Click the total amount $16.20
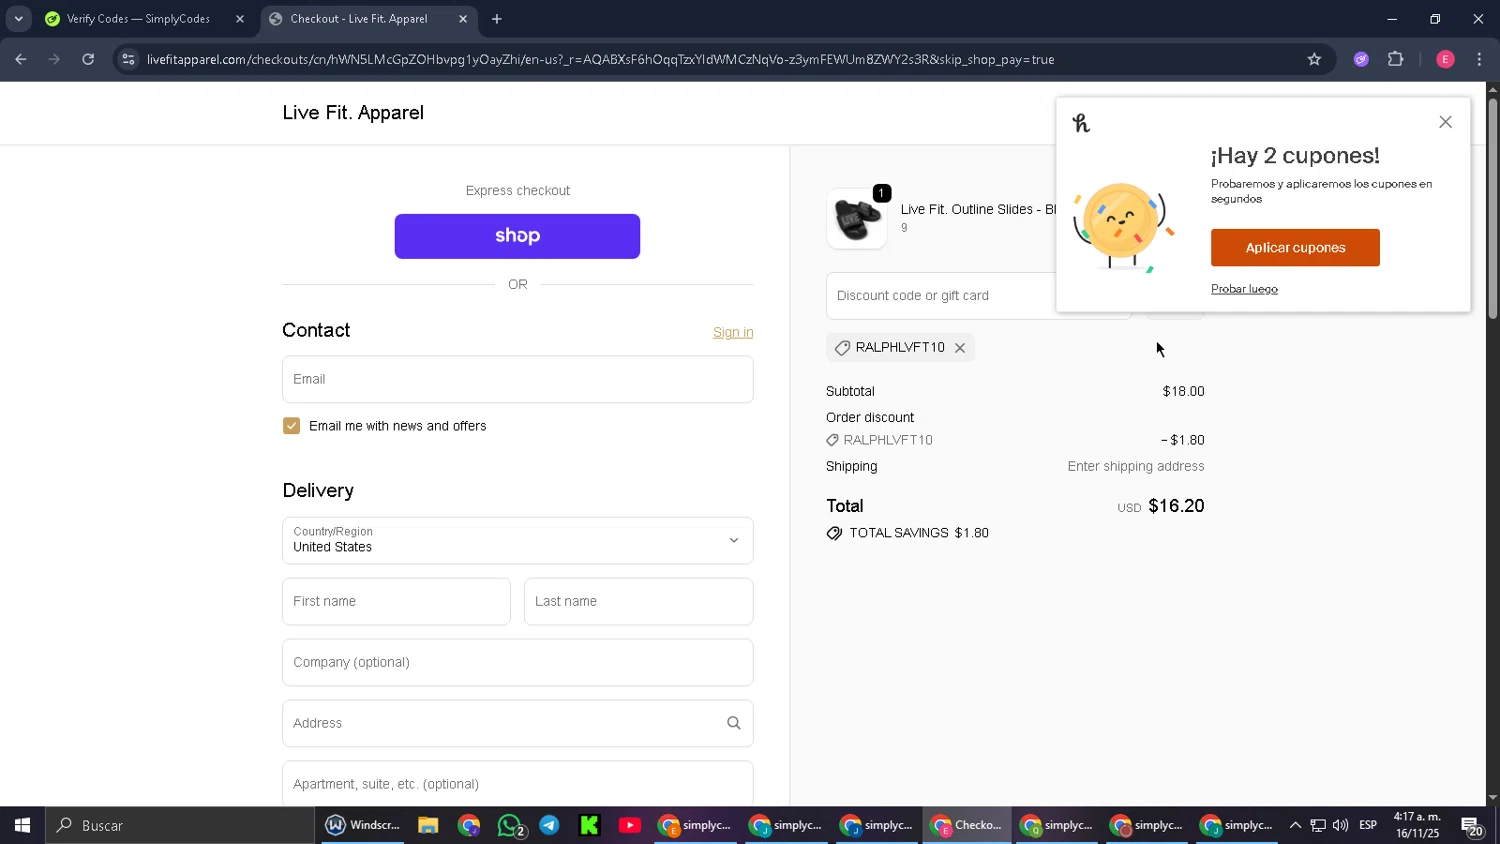Screen dimensions: 1500x844 pos(1176,506)
